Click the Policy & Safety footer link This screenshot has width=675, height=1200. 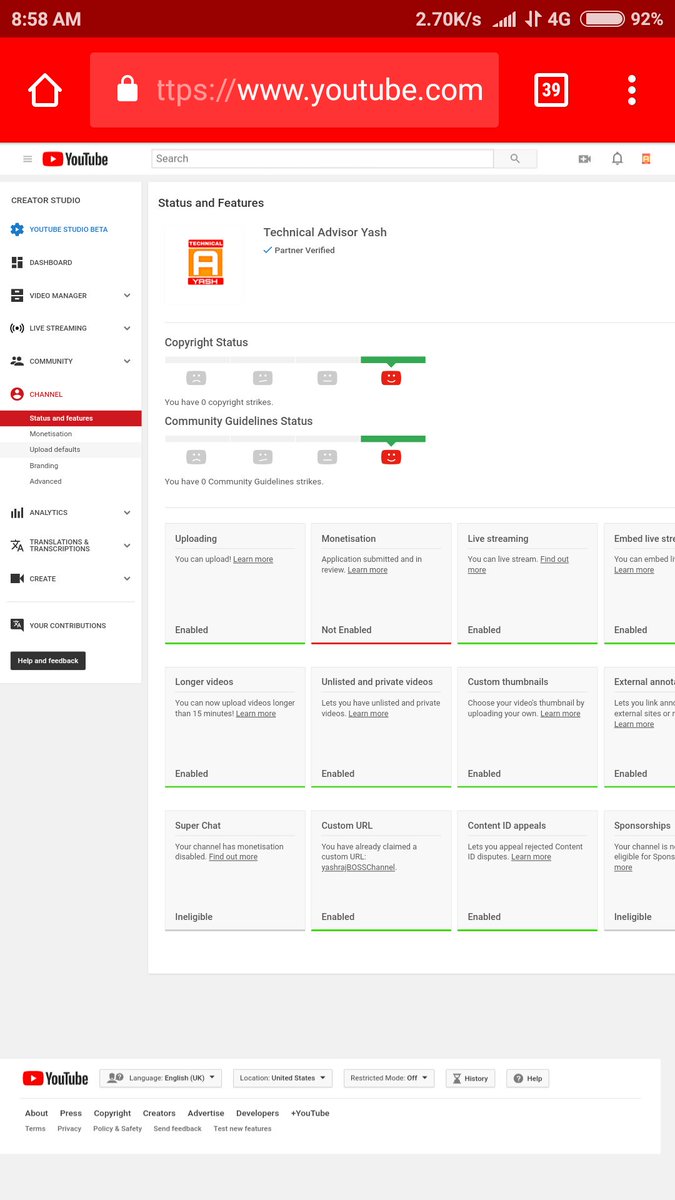pyautogui.click(x=117, y=1129)
